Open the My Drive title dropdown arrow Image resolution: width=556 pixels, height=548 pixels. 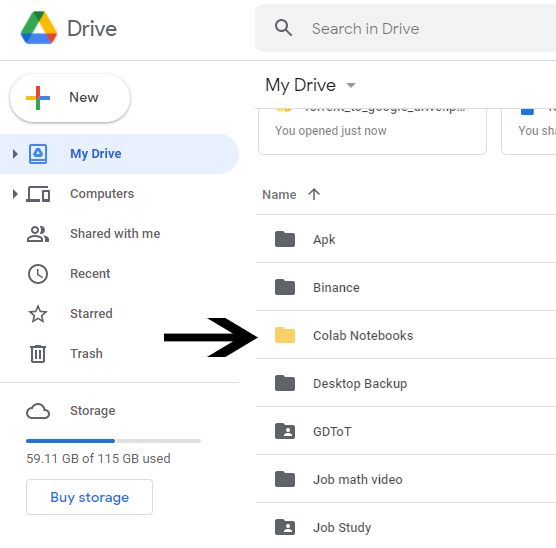click(351, 85)
